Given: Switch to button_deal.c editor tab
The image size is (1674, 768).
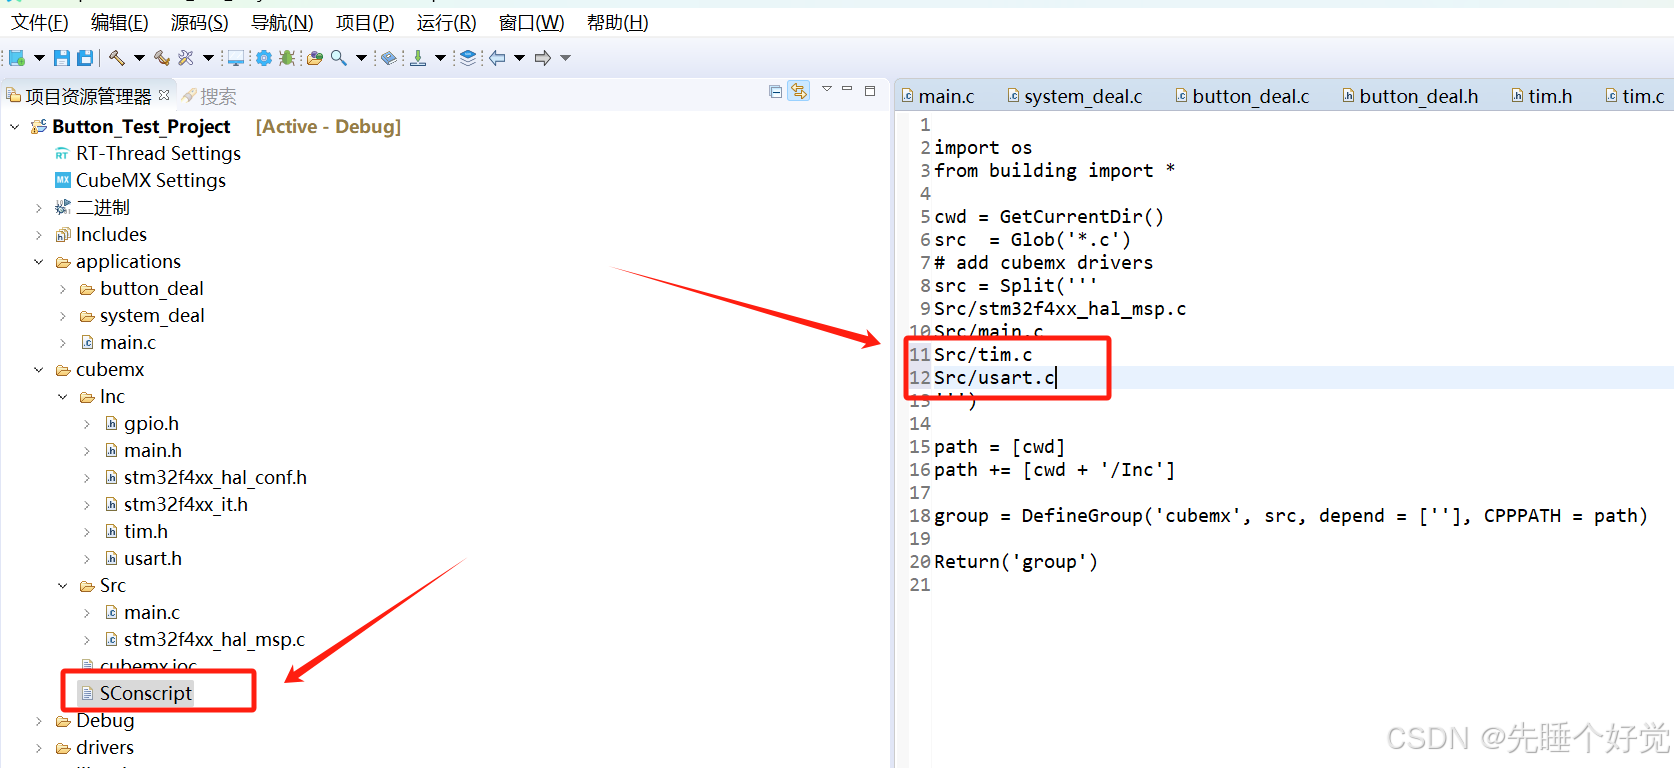Looking at the screenshot, I should click(1242, 96).
